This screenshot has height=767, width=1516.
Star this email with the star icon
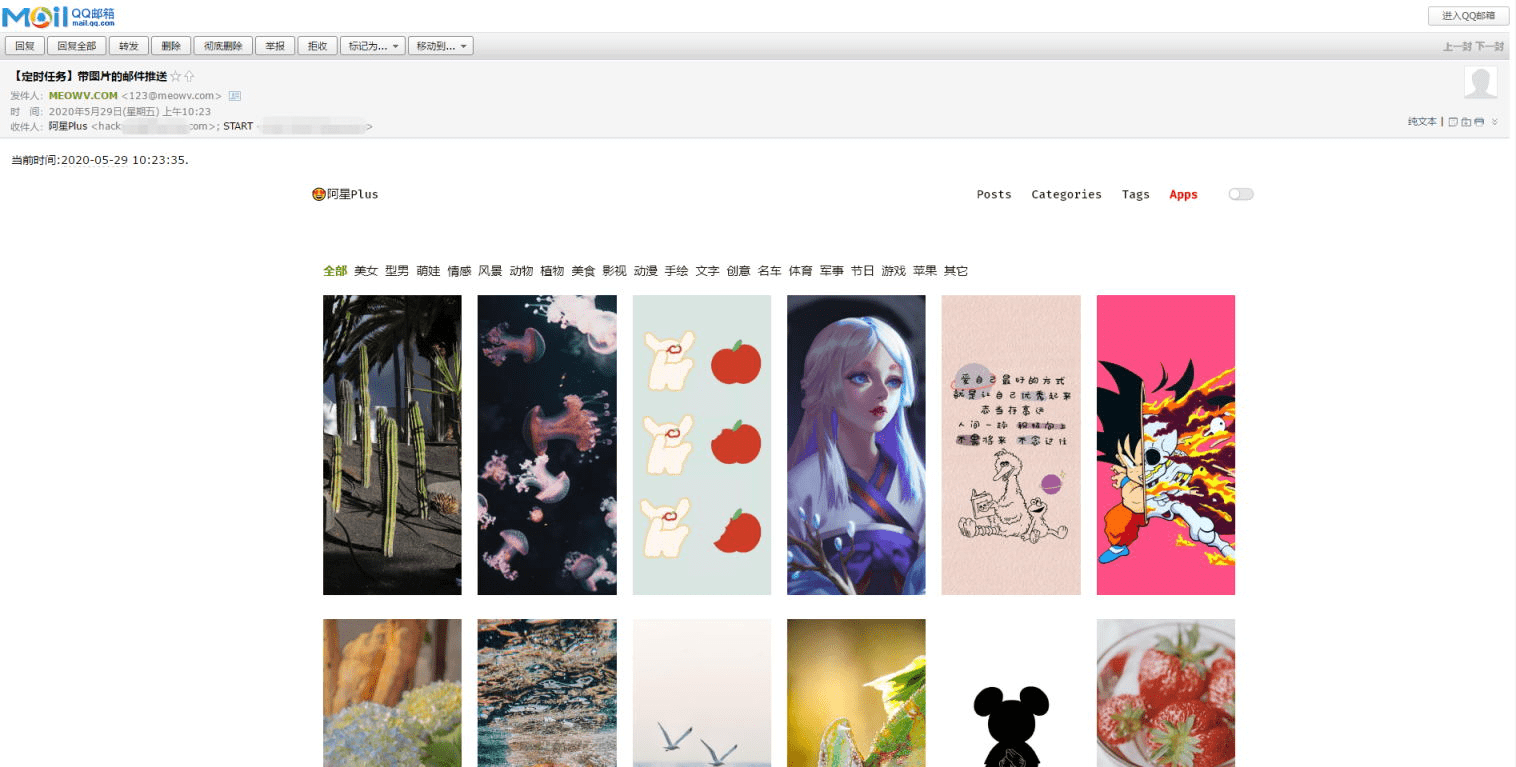[x=176, y=77]
